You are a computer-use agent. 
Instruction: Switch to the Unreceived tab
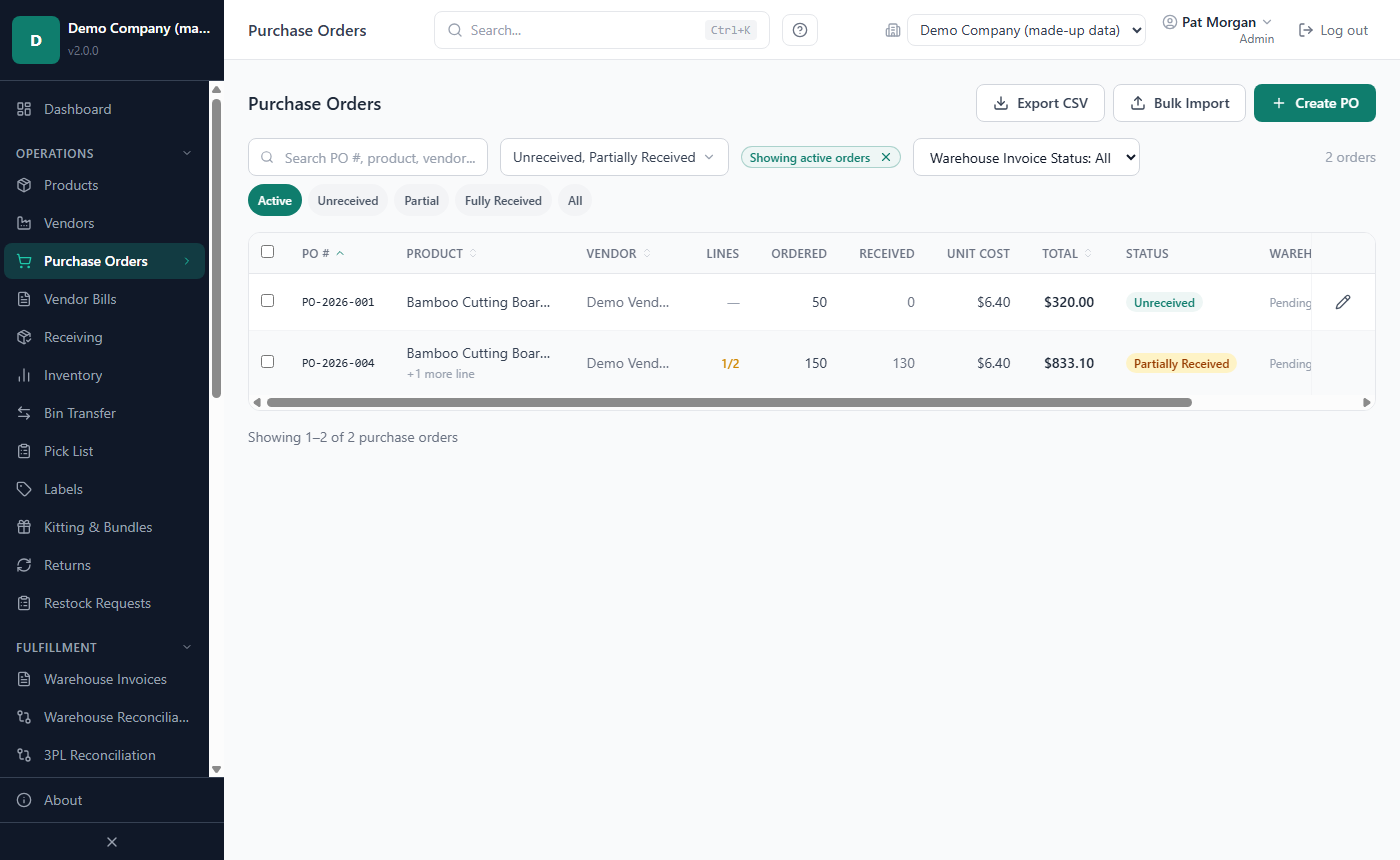tap(348, 200)
